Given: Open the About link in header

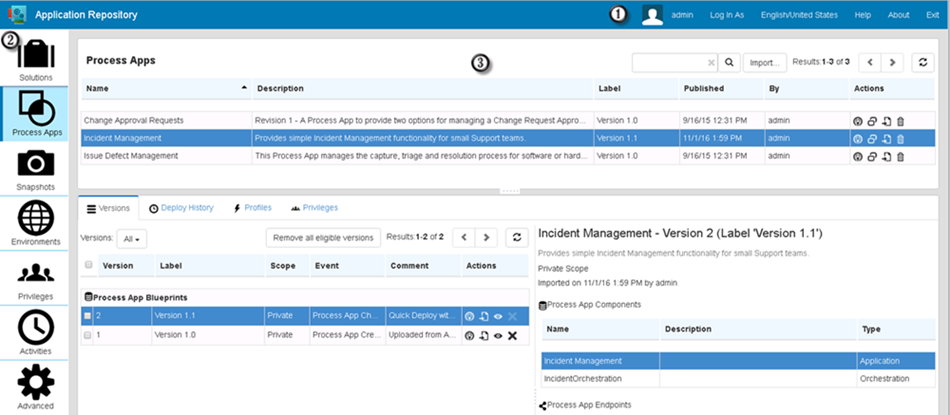Looking at the screenshot, I should pyautogui.click(x=899, y=15).
